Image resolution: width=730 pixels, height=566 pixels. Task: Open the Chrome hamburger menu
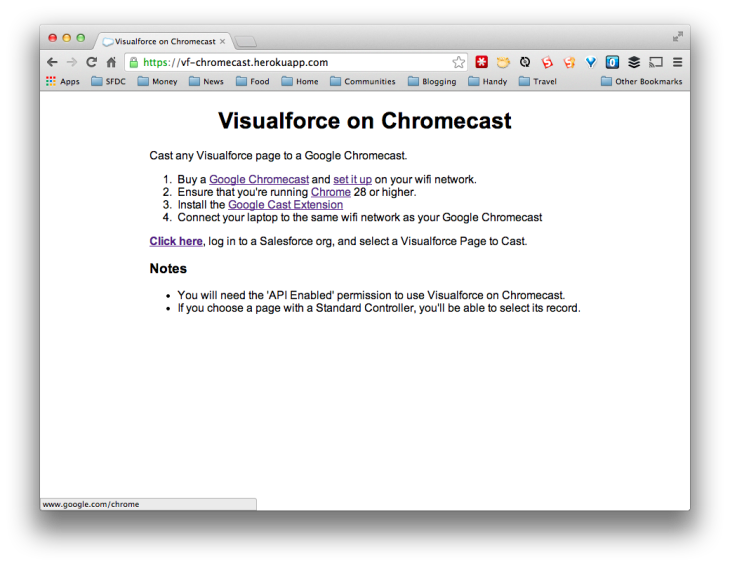[677, 62]
